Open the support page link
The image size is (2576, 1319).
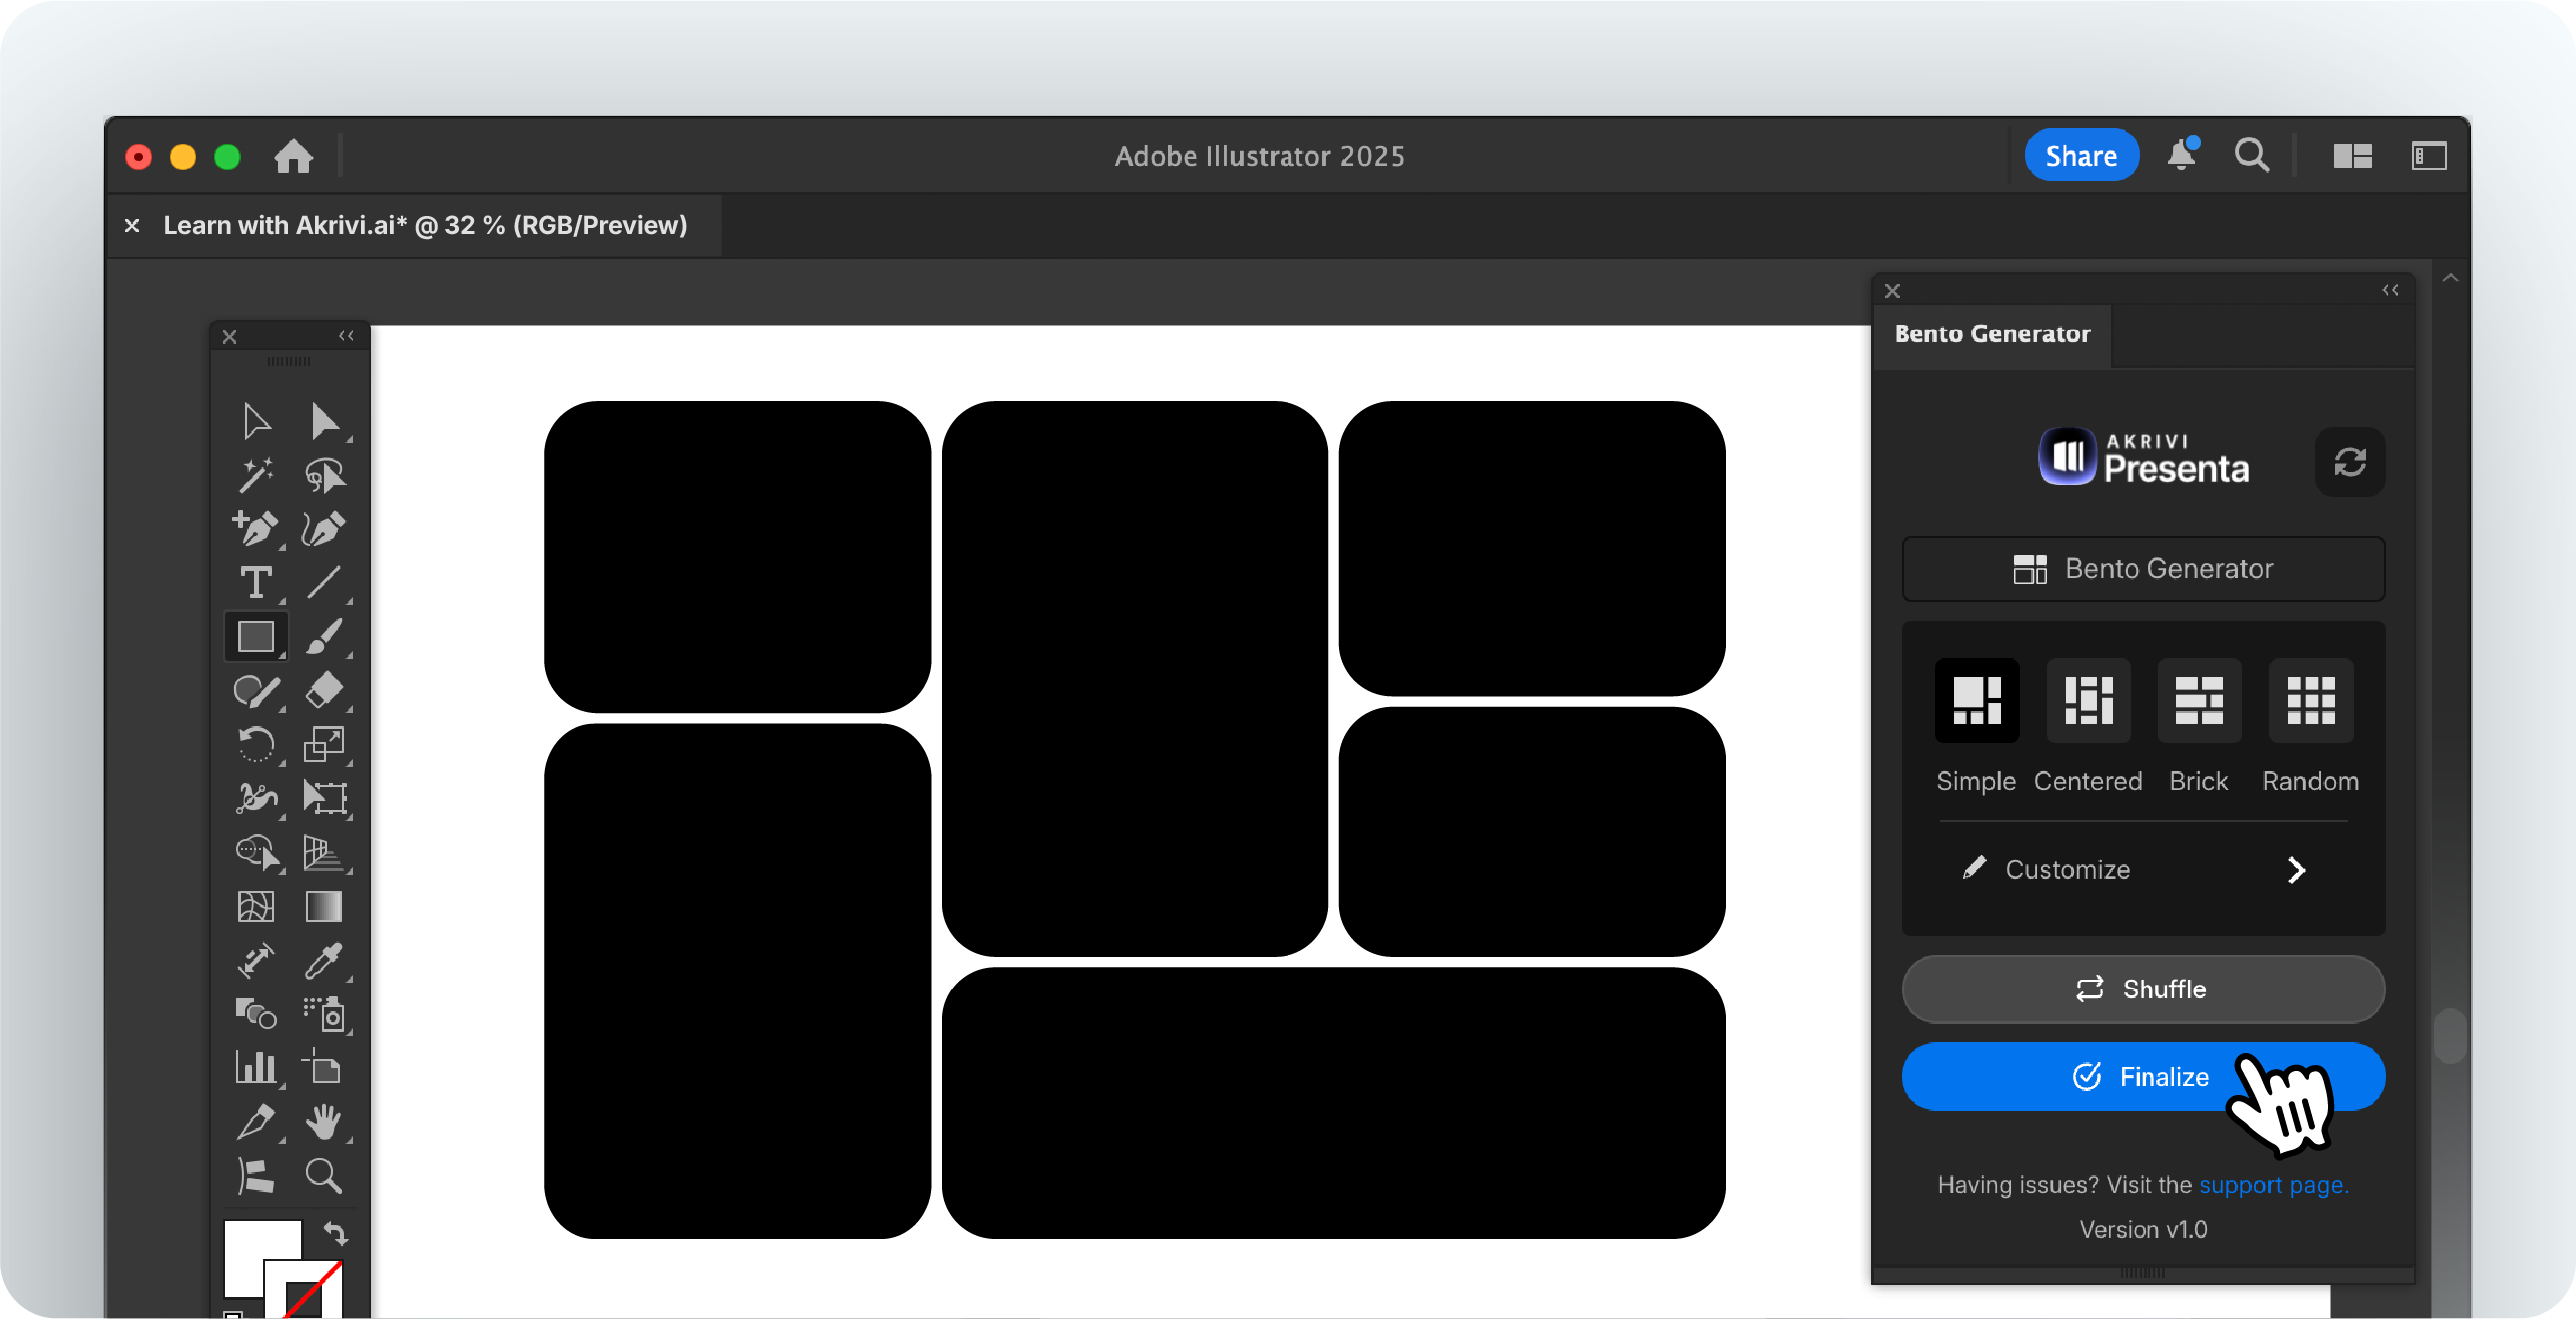pos(2273,1185)
